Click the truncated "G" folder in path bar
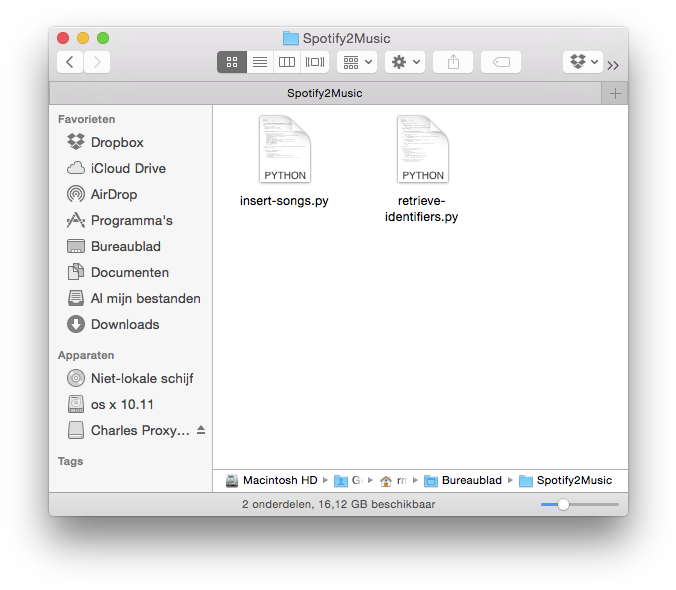Screen dimensions: 676x590 coord(348,481)
